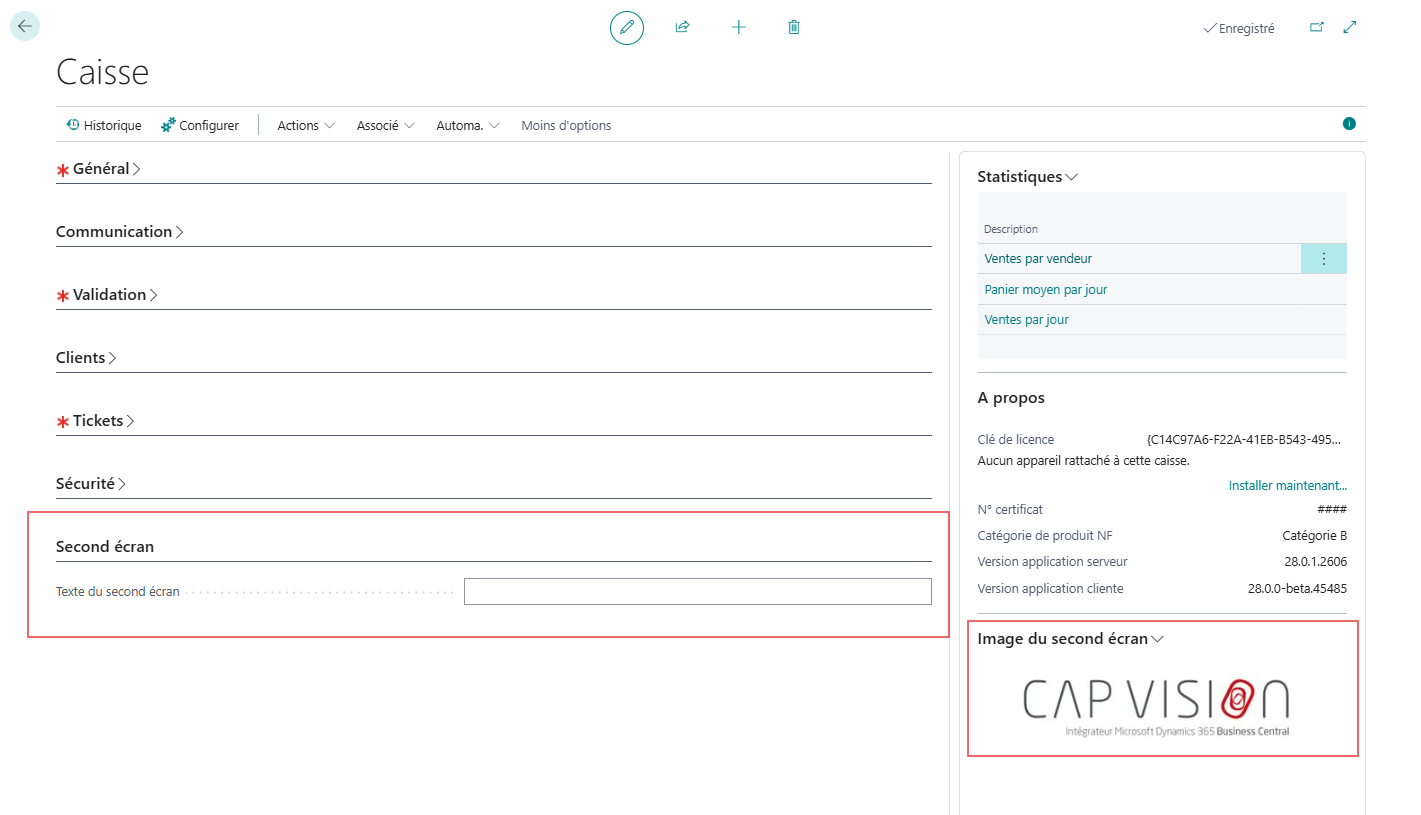Click Installer maintenant link
The image size is (1421, 815).
coord(1288,486)
